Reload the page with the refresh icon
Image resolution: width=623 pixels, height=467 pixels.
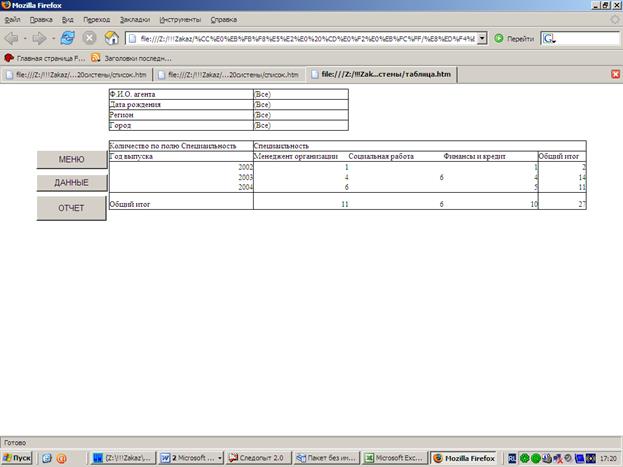[x=67, y=38]
